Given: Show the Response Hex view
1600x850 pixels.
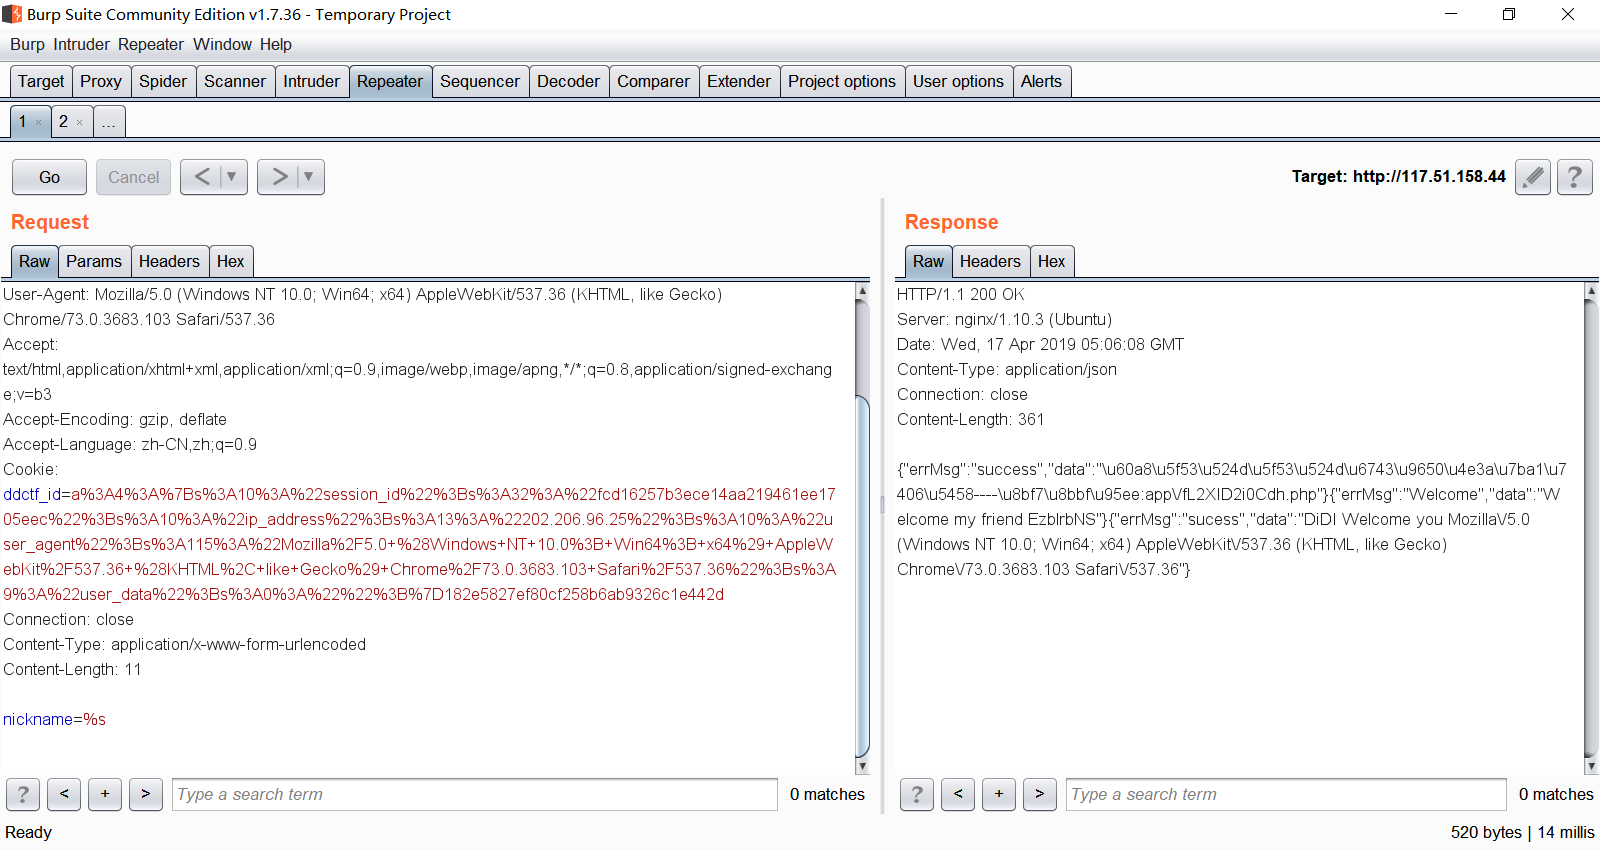Looking at the screenshot, I should (1051, 262).
